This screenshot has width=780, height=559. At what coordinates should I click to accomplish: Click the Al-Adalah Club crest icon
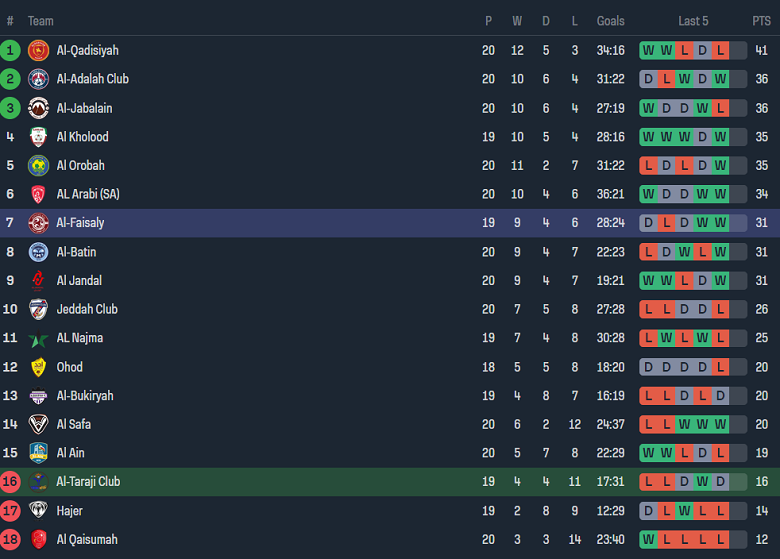(38, 79)
